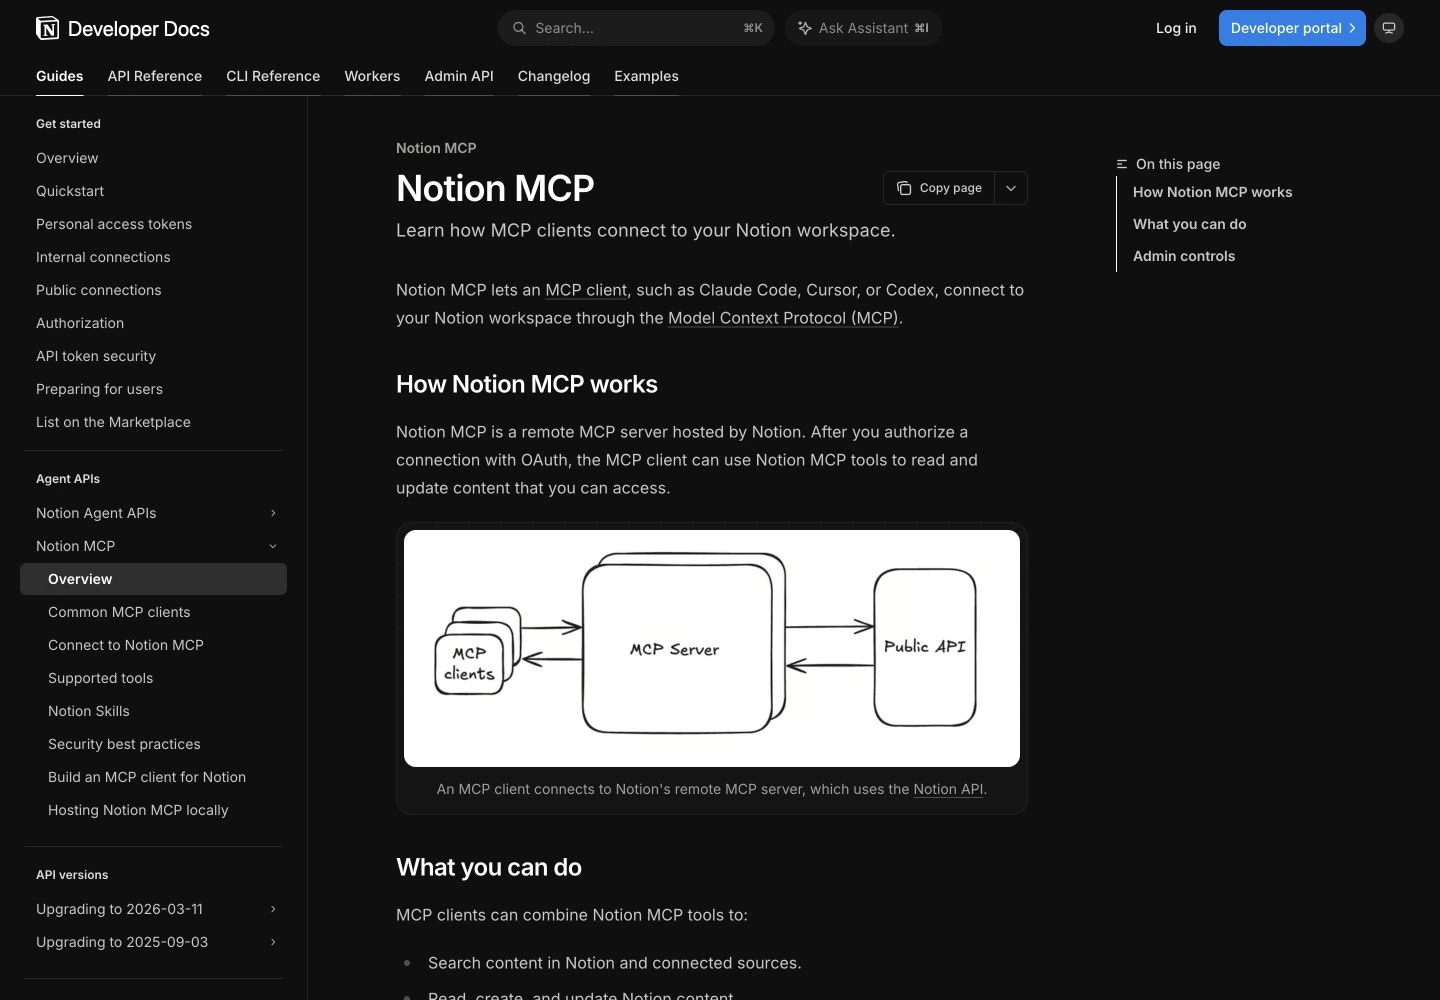Open Connect to Notion MCP page
The image size is (1440, 1000).
click(x=126, y=645)
